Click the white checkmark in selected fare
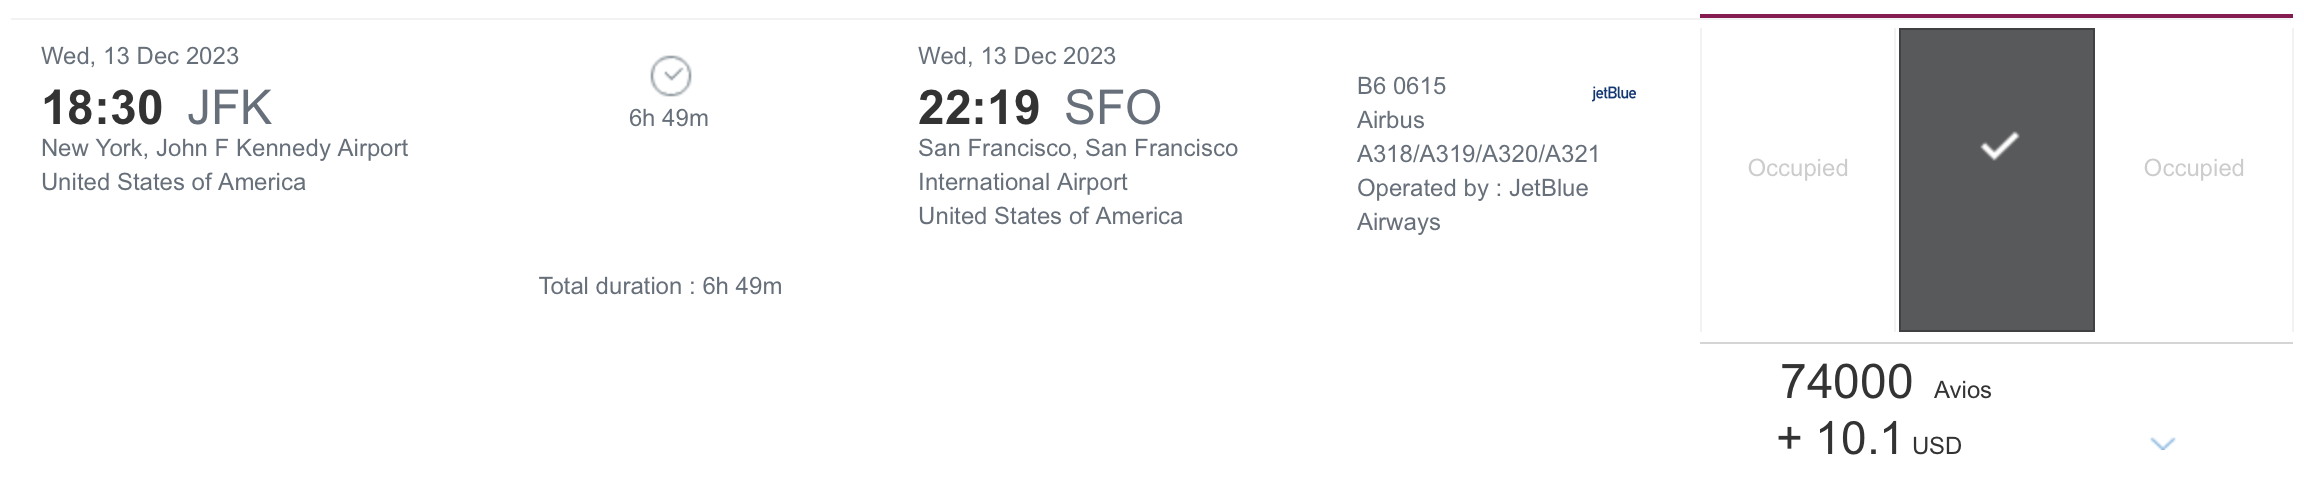Viewport: 2304px width, 478px height. [1999, 147]
